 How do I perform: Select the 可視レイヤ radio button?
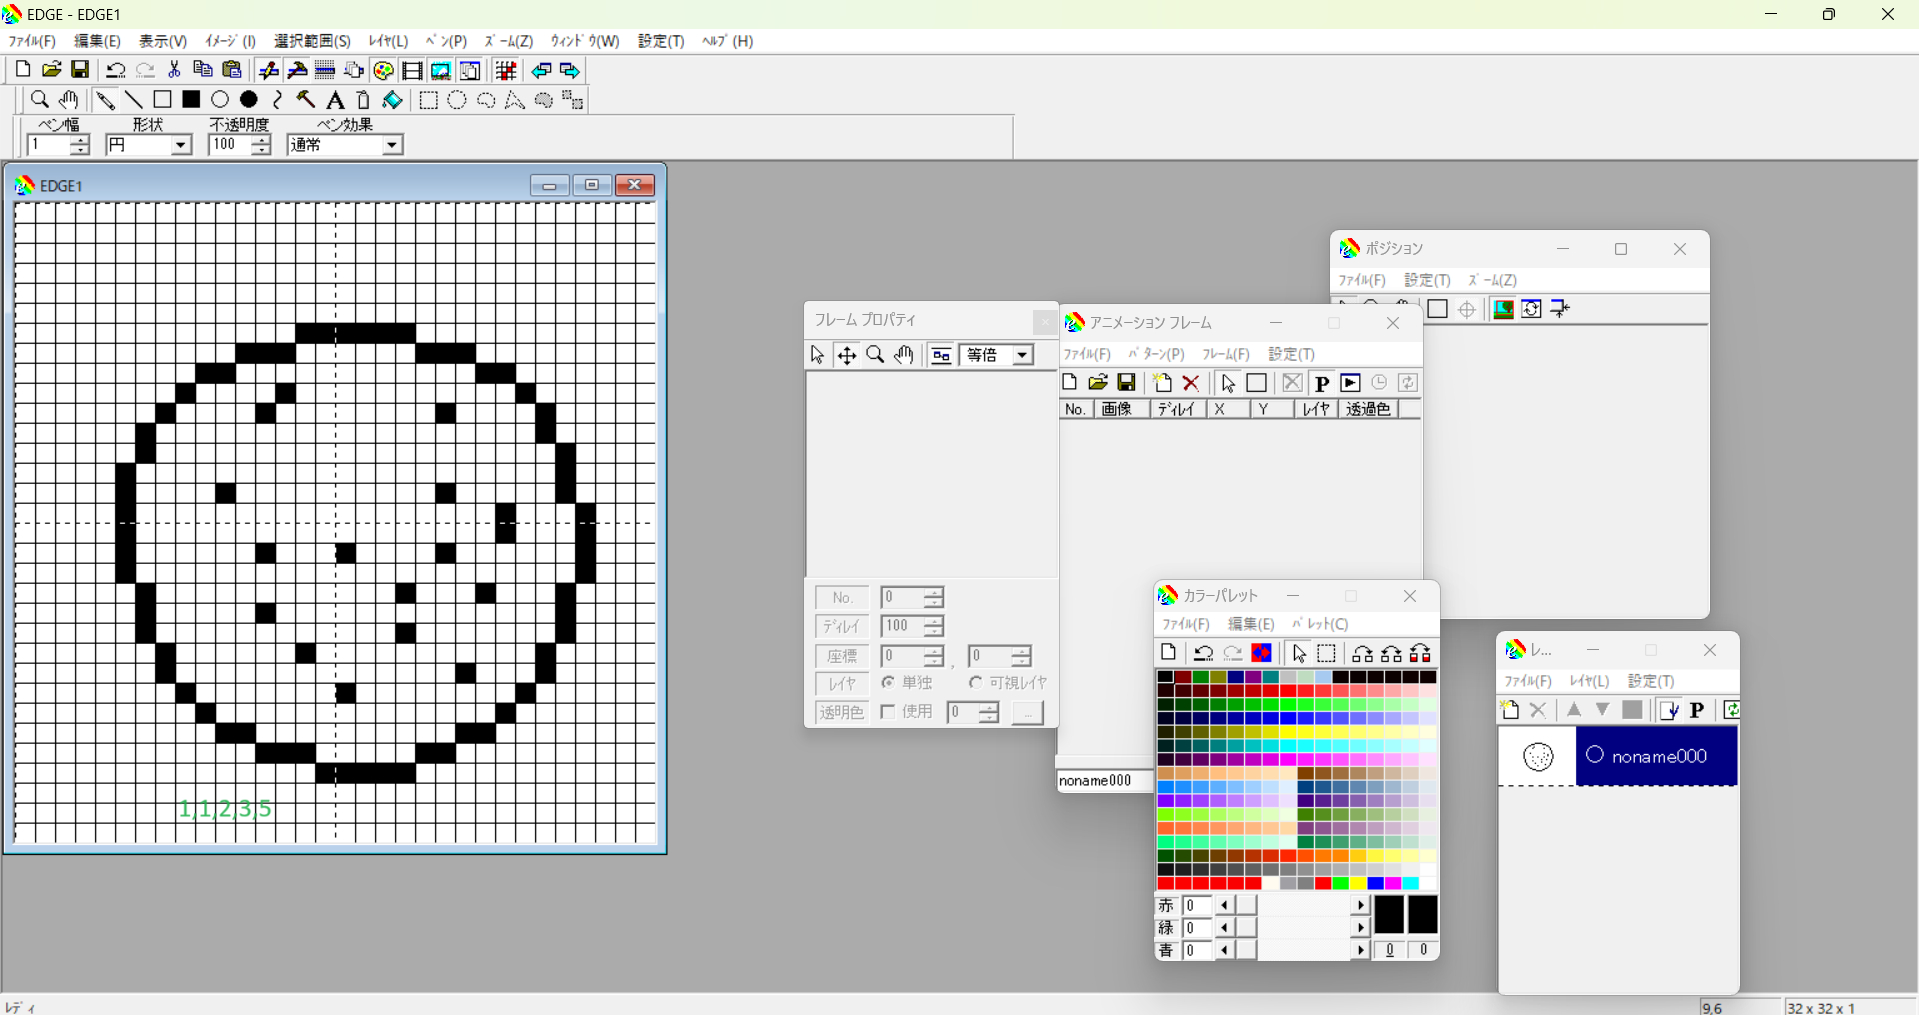click(x=975, y=682)
